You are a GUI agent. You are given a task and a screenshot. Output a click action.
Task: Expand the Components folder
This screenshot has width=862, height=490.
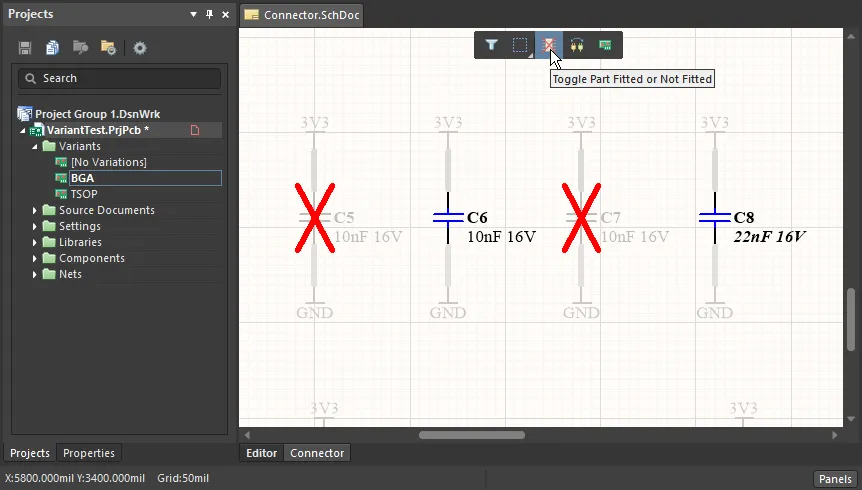pos(35,258)
